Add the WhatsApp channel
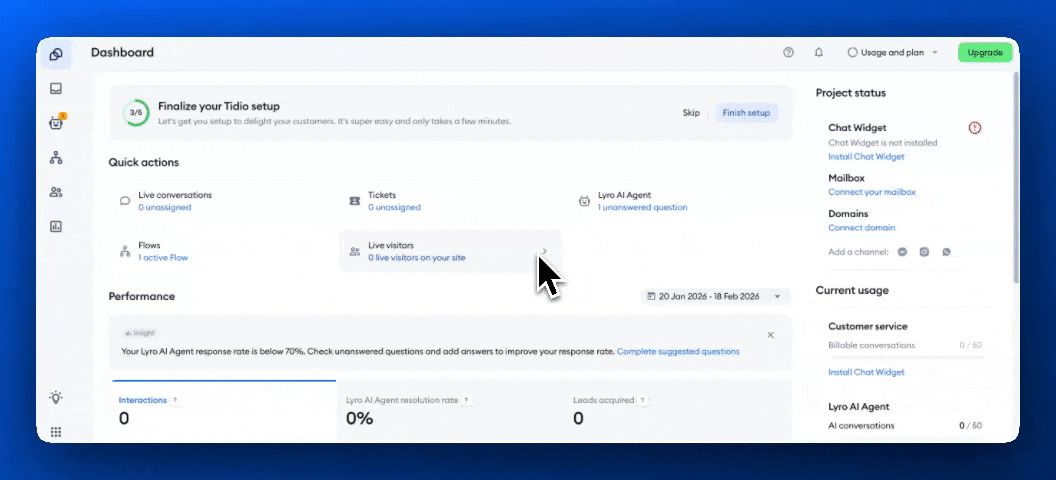 point(947,252)
